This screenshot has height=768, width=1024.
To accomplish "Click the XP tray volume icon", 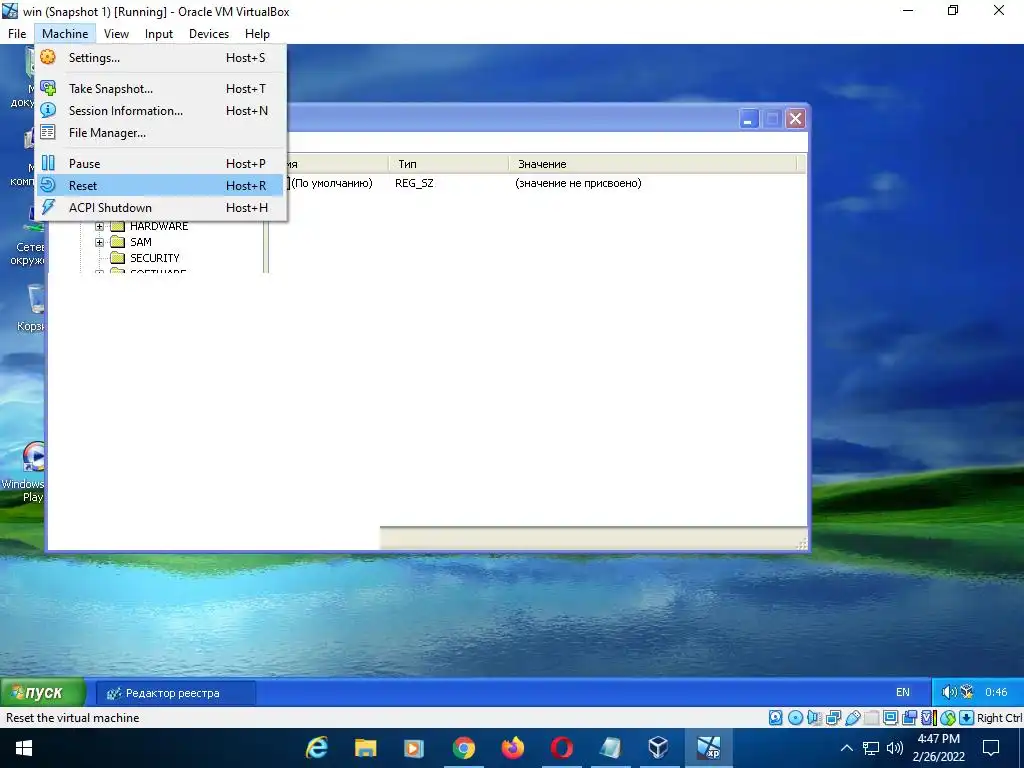I will [x=949, y=692].
